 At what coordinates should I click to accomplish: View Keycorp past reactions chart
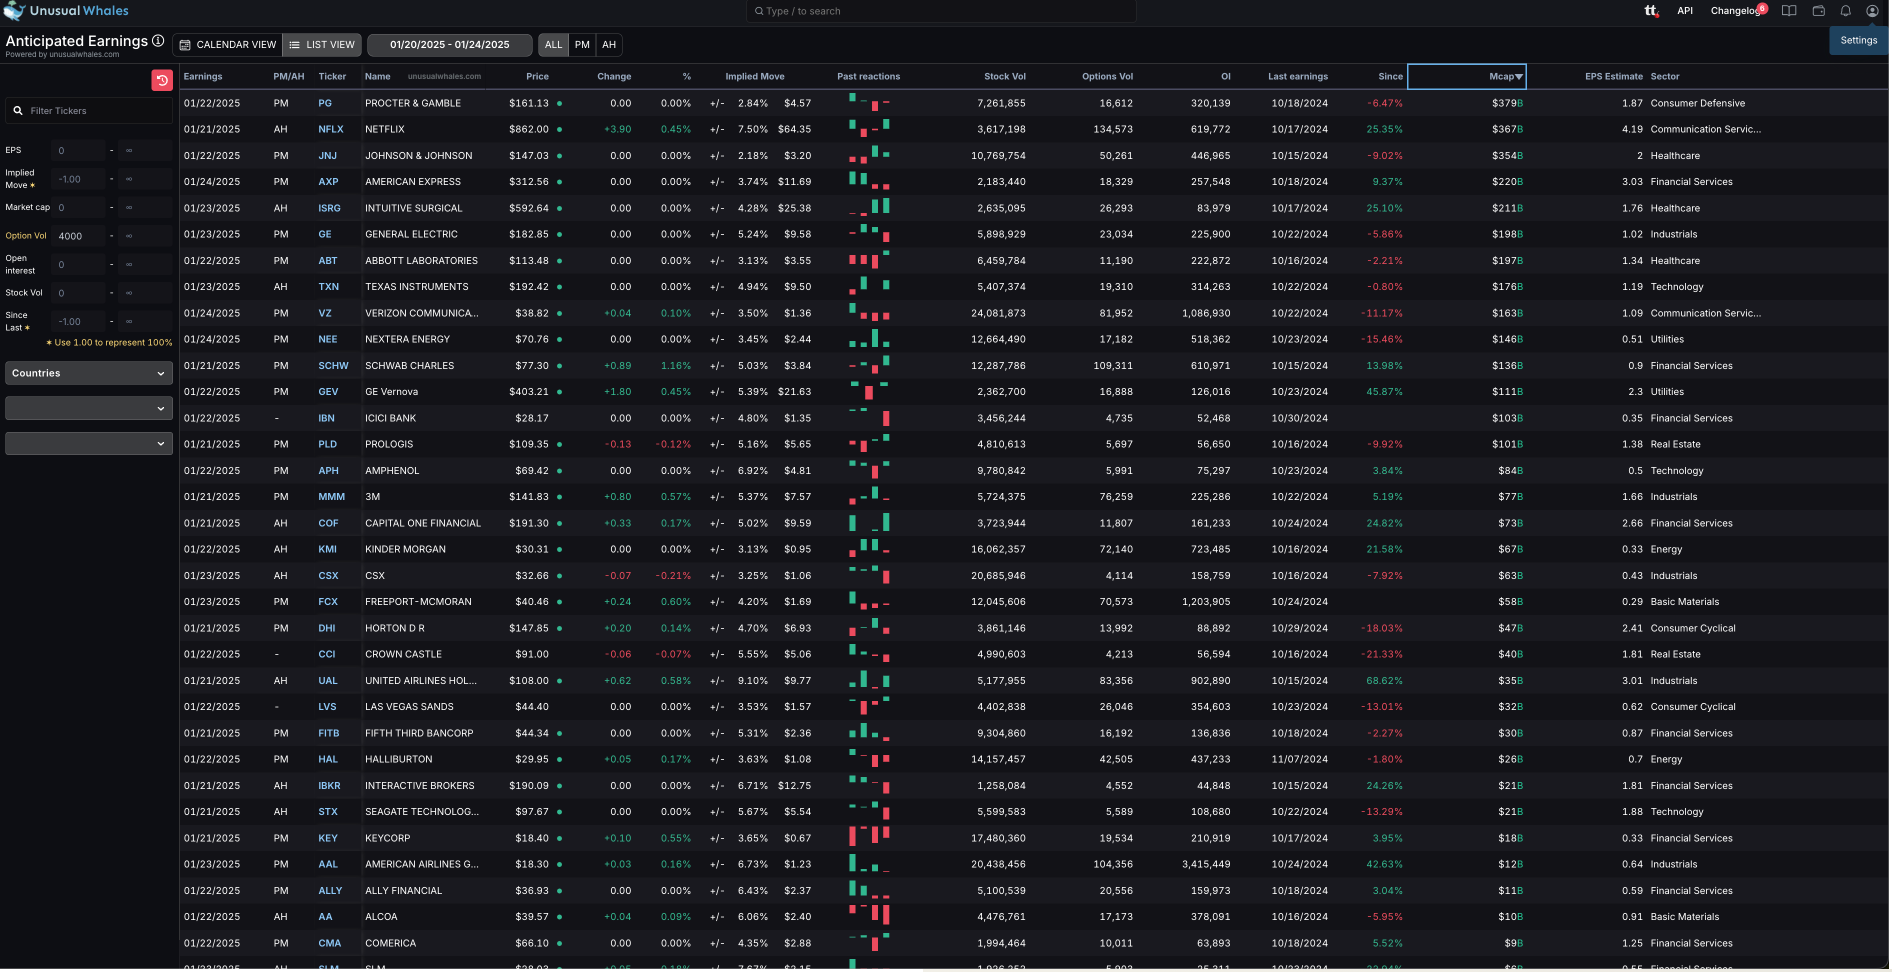click(x=869, y=836)
